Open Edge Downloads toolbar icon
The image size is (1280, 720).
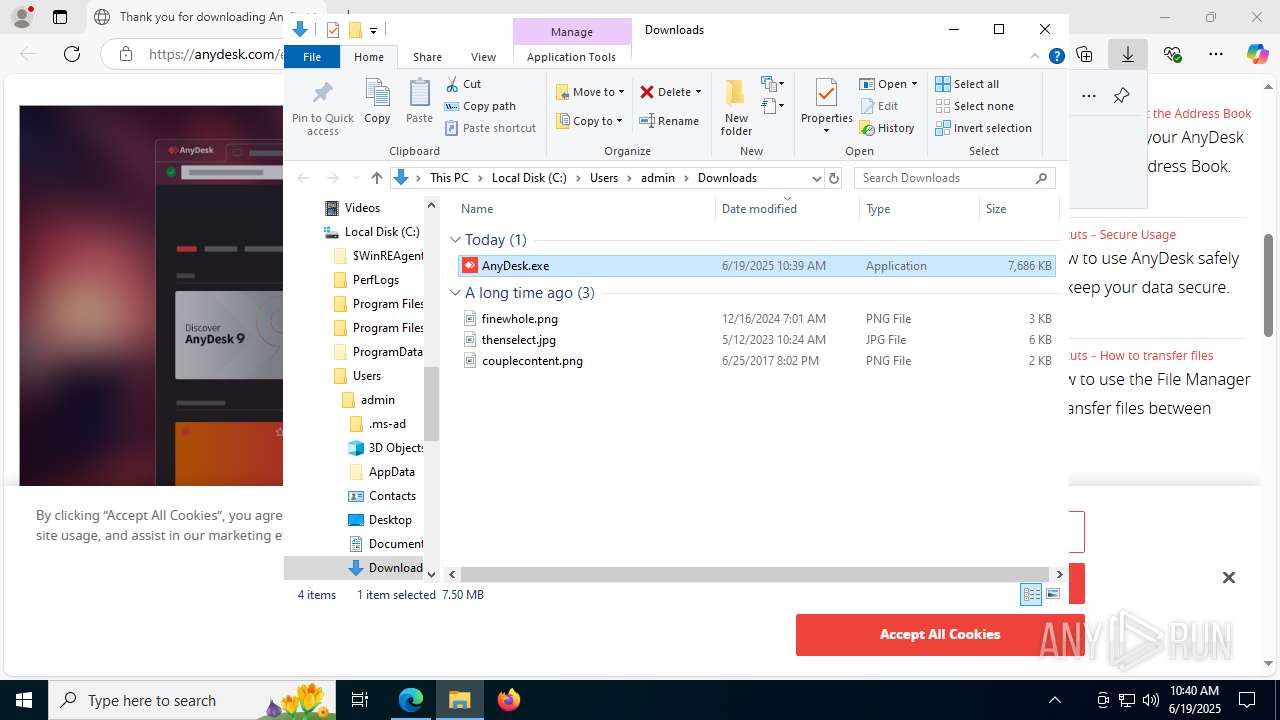(1128, 54)
